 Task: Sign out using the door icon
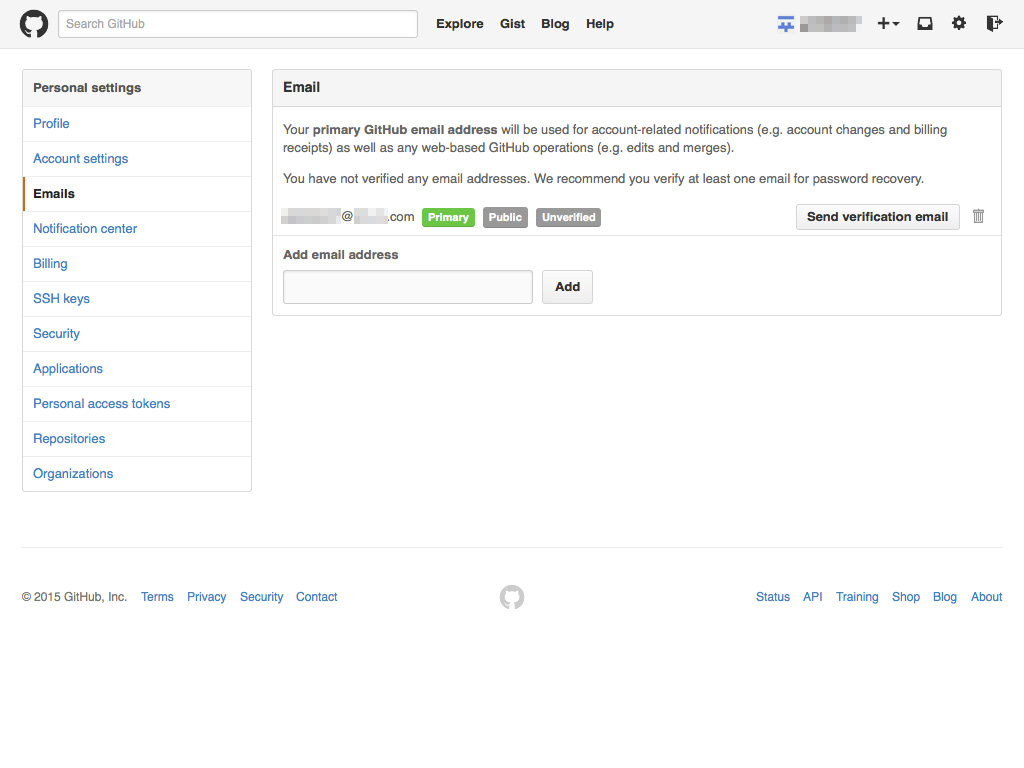click(992, 23)
